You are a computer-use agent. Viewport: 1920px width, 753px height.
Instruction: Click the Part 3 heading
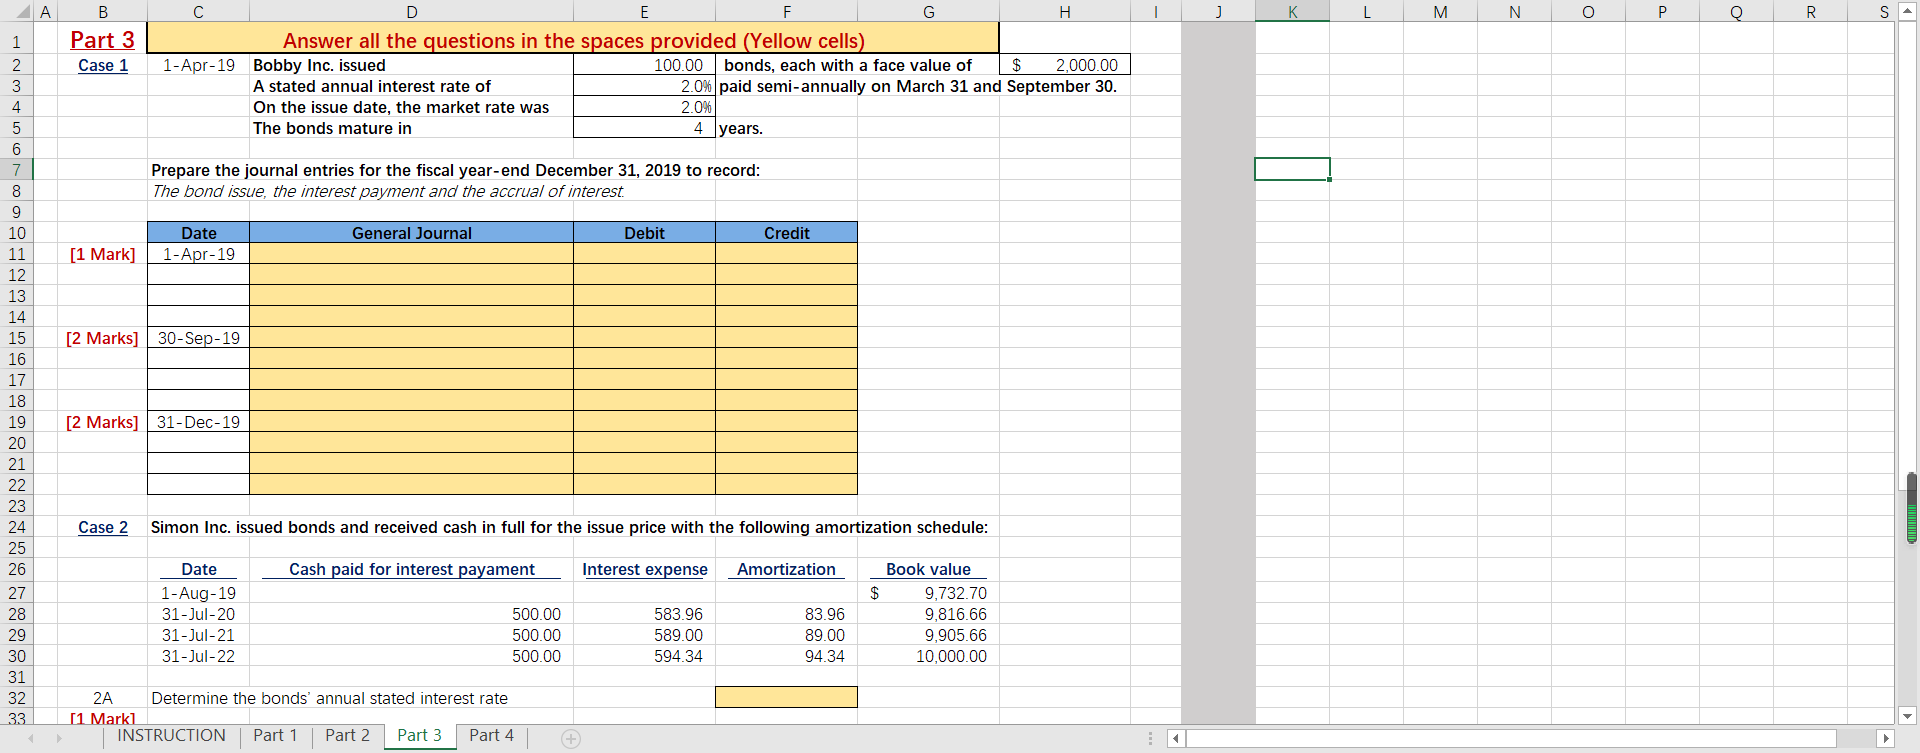click(102, 39)
